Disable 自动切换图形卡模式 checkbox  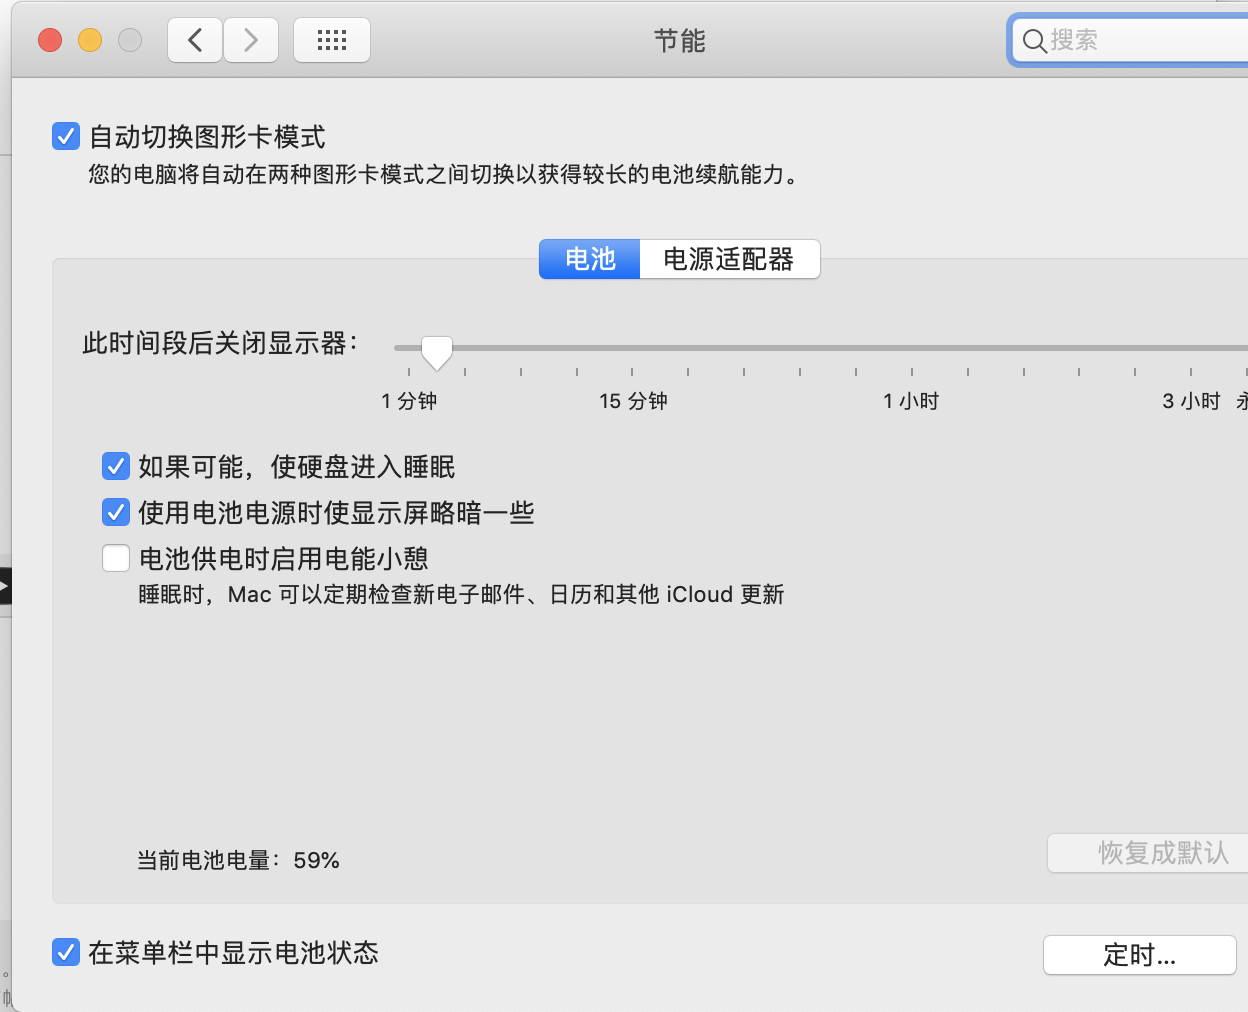point(66,136)
